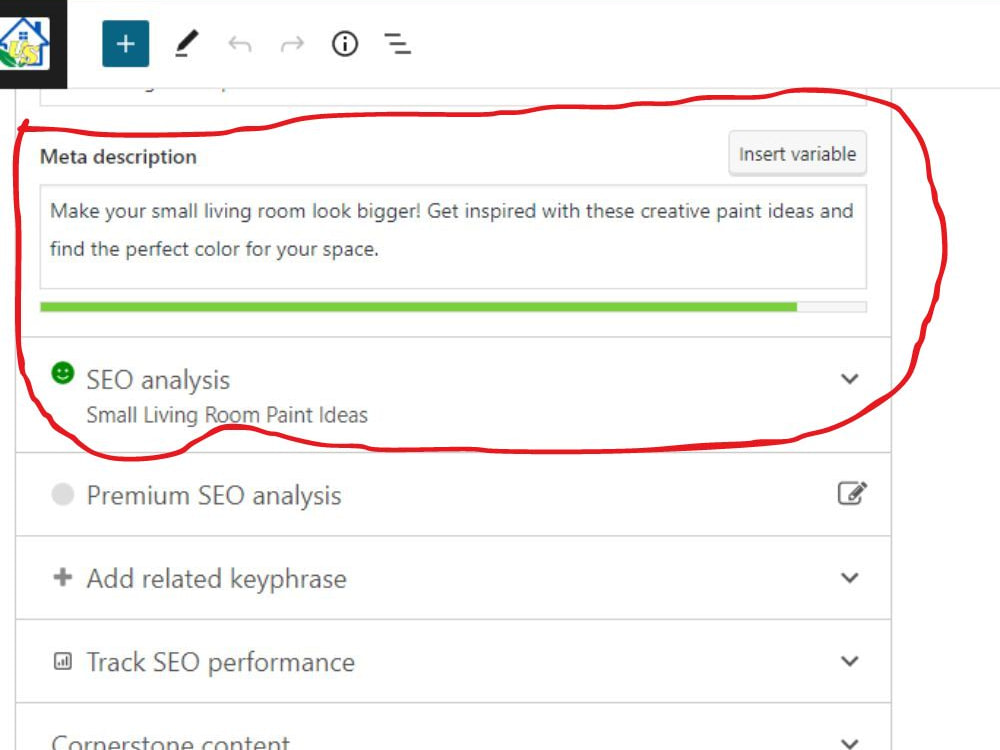Click the site logo home icon
1000x750 pixels.
(26, 43)
